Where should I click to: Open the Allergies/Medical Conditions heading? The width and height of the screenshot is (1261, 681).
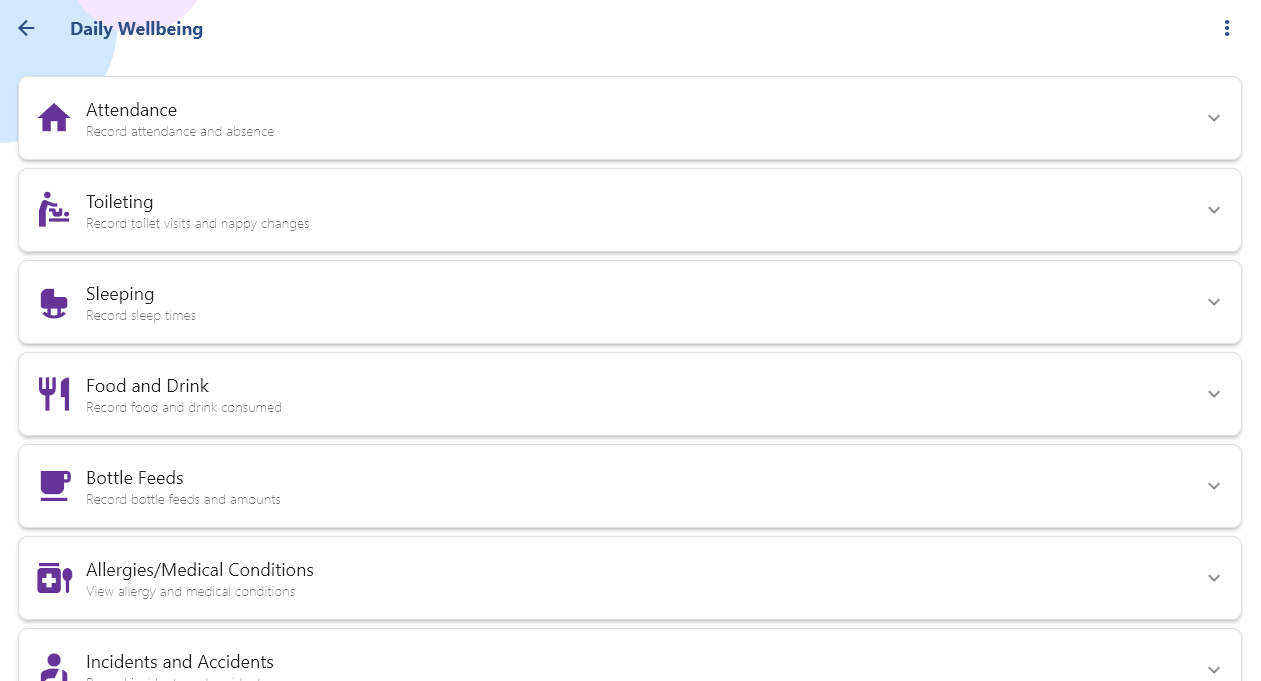click(199, 570)
